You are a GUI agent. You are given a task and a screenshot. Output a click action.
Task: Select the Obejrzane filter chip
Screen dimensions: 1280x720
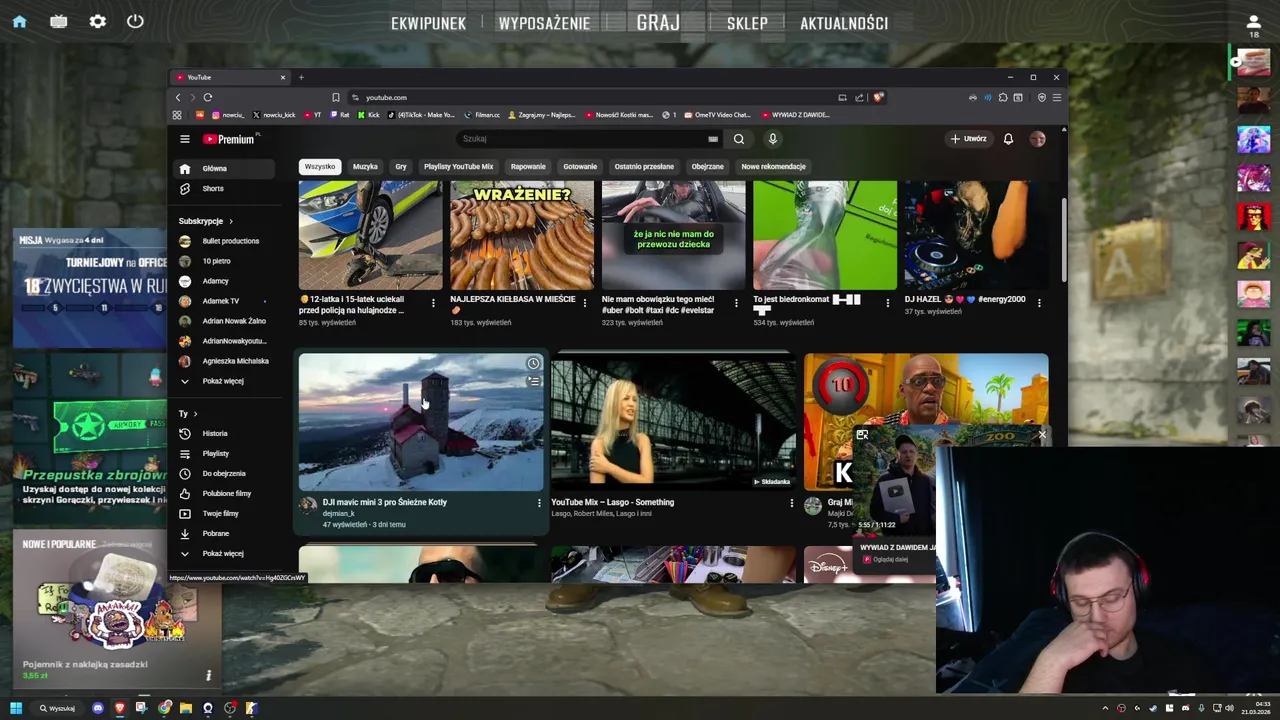pyautogui.click(x=707, y=166)
